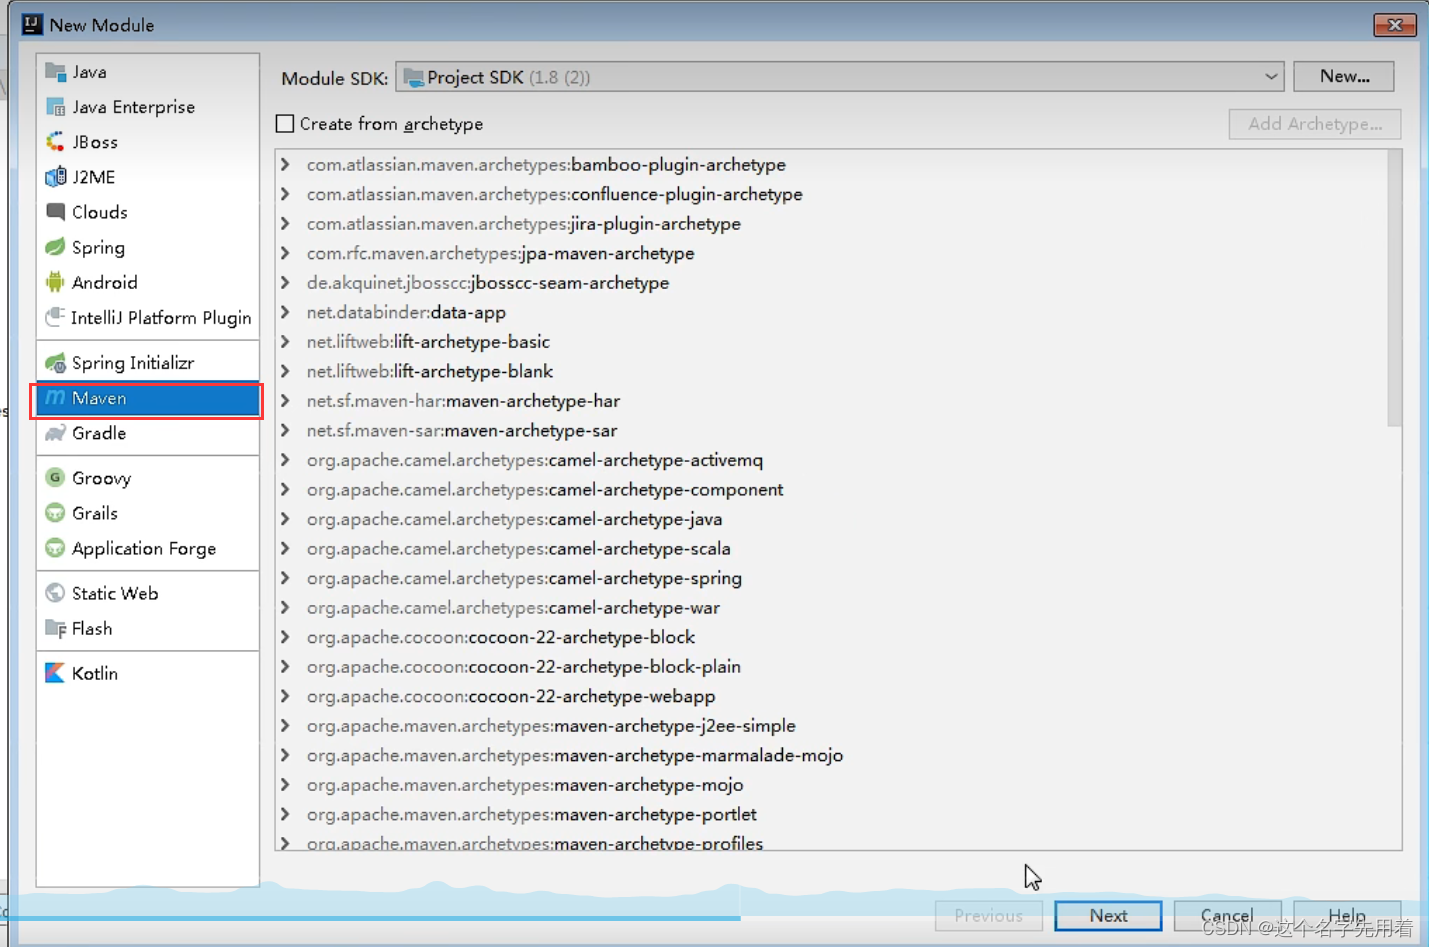This screenshot has height=947, width=1429.
Task: Select maven-archetype-marmalade-mojo row
Action: (832, 755)
